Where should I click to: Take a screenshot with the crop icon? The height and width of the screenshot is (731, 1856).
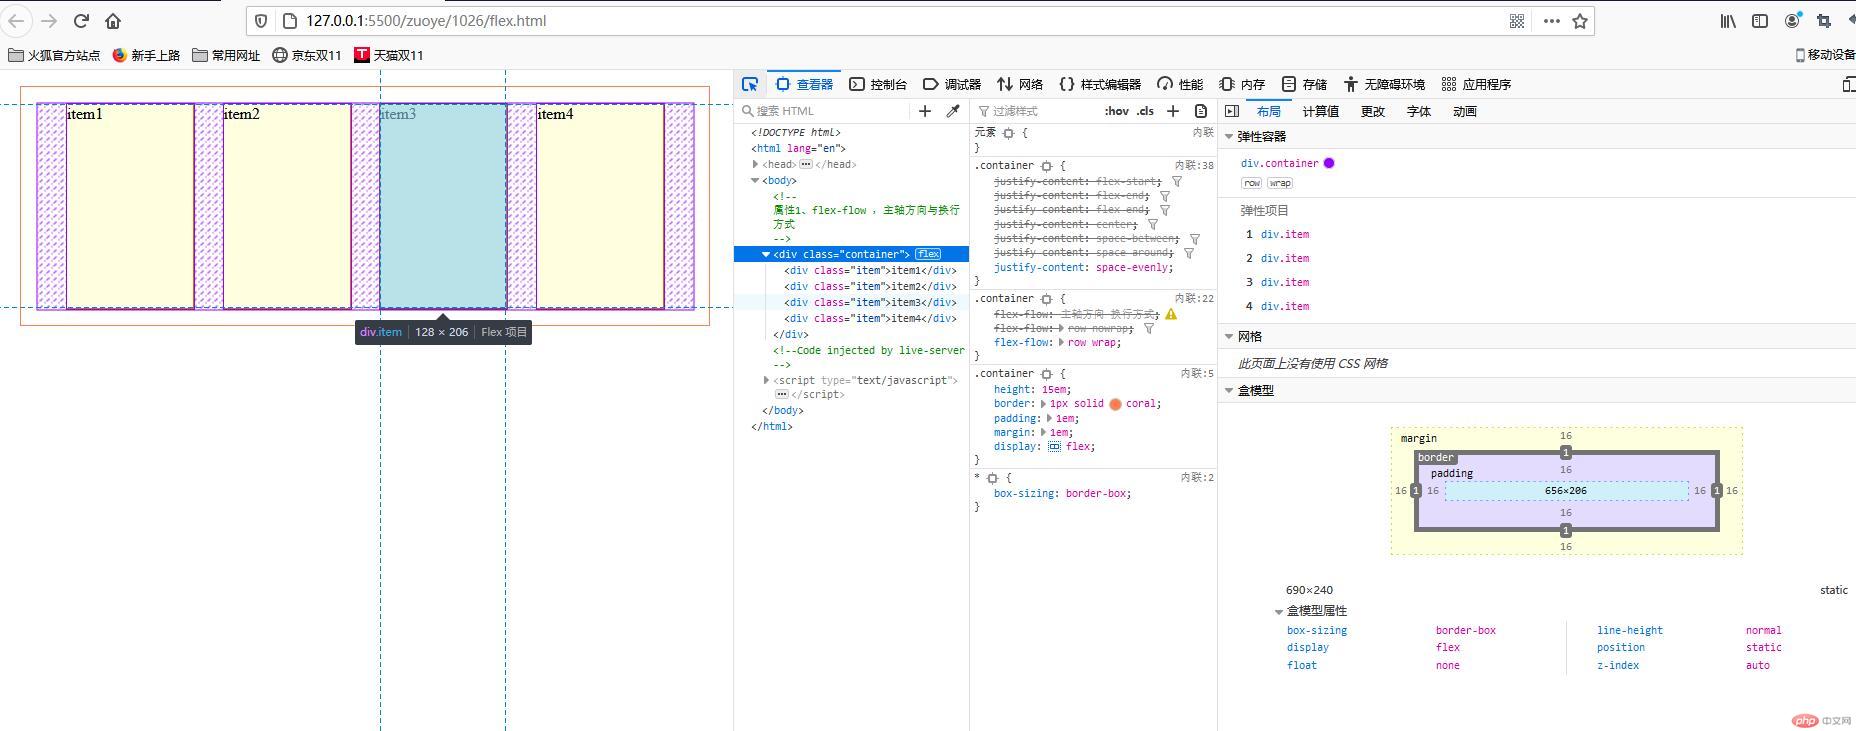(x=1824, y=21)
